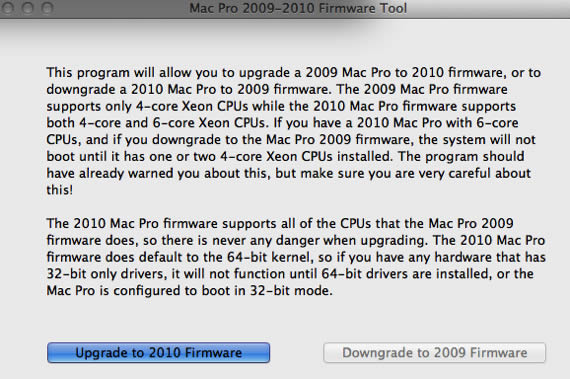Click the line starting "This program will allow"
This screenshot has width=570, height=379.
[x=294, y=72]
